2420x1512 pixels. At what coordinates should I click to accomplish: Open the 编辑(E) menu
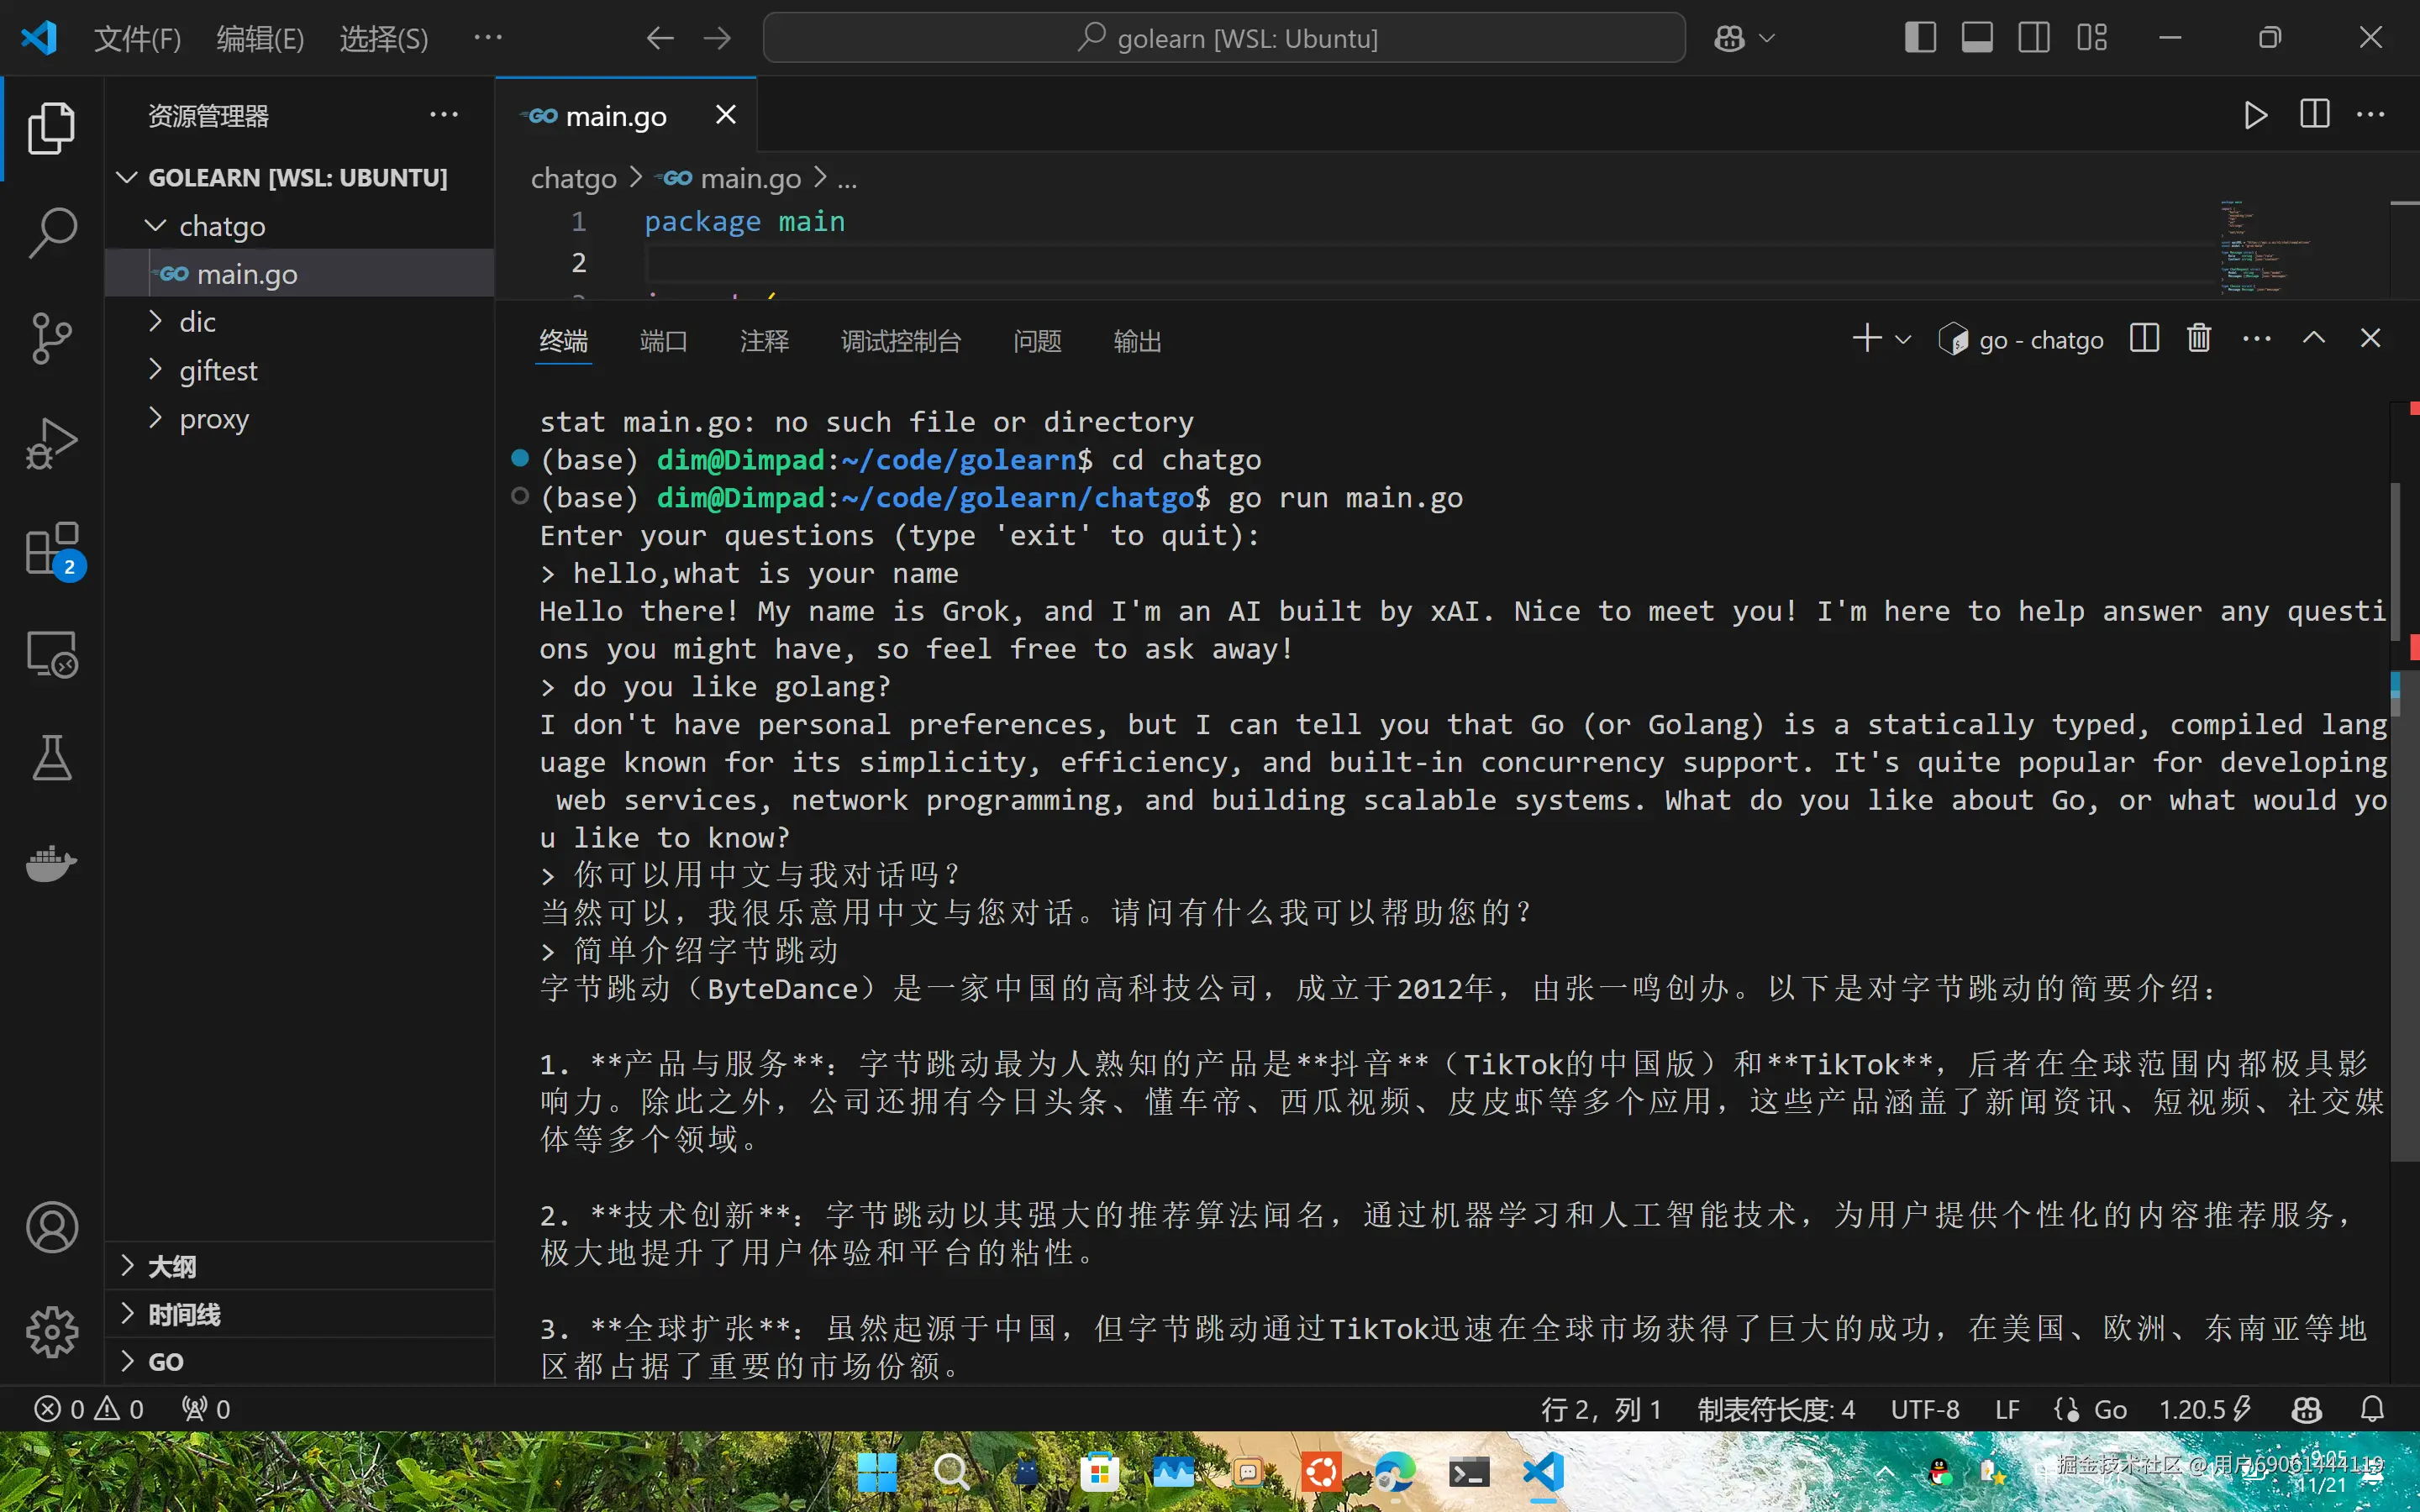(260, 38)
